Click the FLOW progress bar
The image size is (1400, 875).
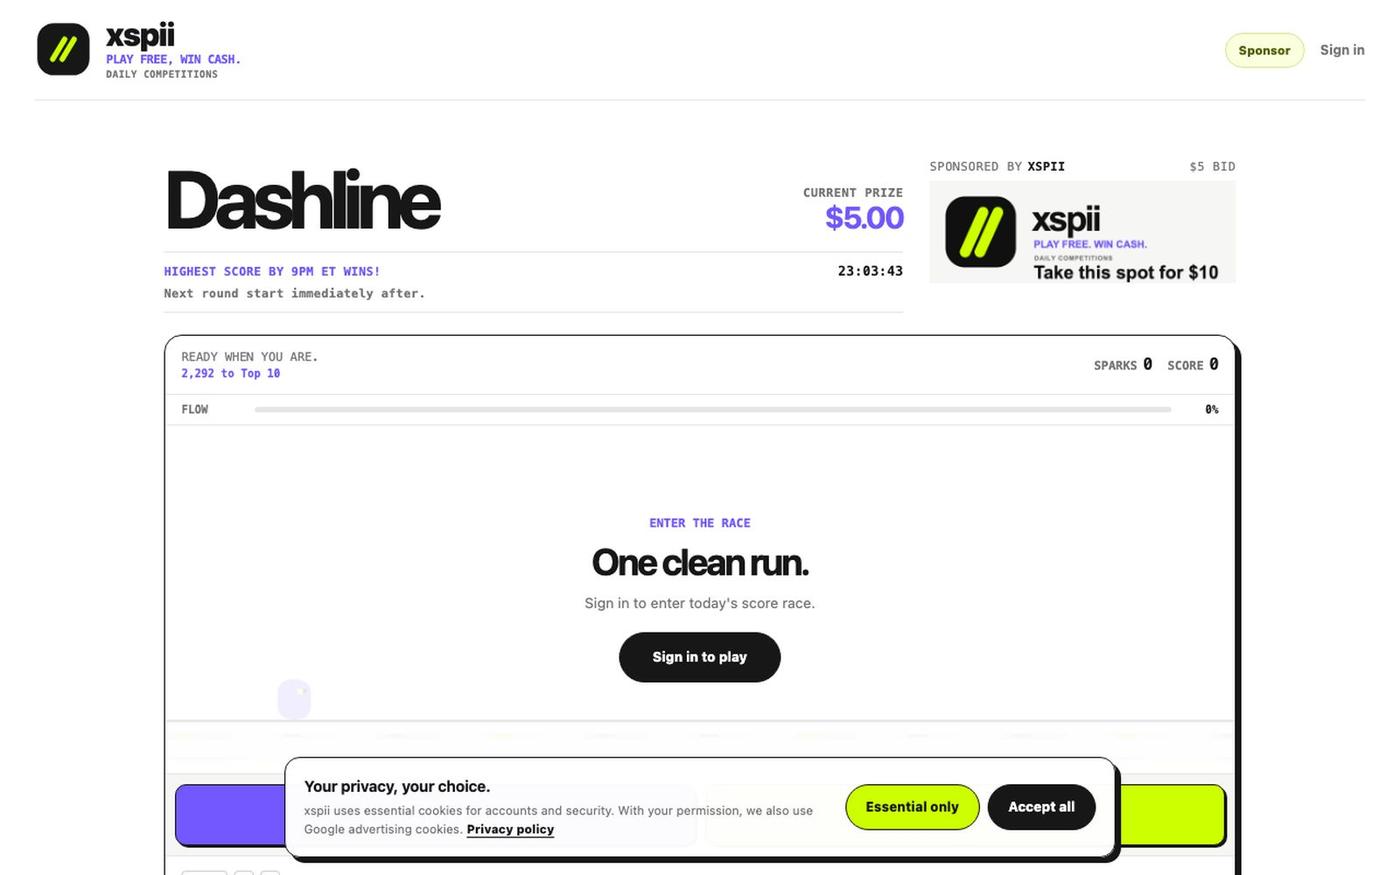(713, 409)
